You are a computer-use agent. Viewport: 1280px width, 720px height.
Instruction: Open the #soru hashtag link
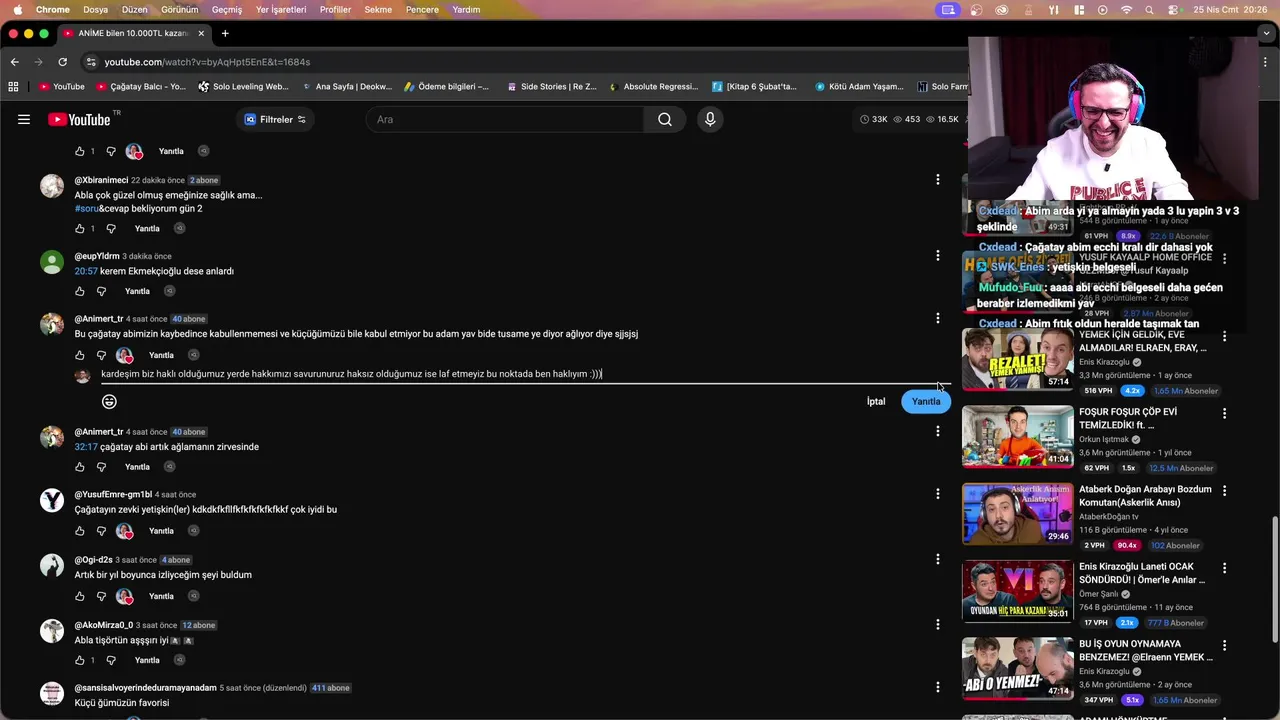coord(86,209)
